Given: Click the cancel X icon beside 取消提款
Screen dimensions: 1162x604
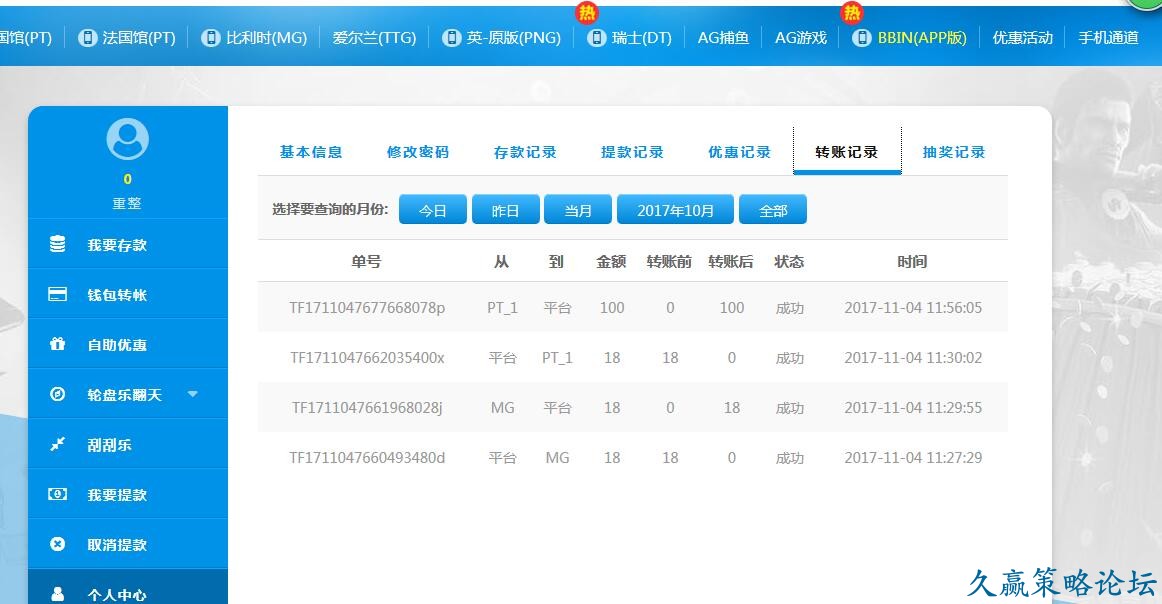Looking at the screenshot, I should click(57, 544).
